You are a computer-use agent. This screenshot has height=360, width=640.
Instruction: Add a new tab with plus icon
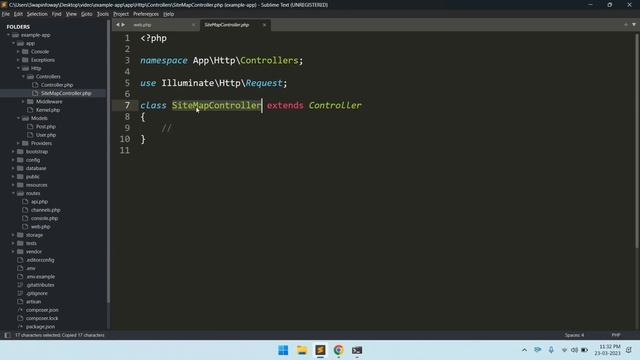click(626, 24)
